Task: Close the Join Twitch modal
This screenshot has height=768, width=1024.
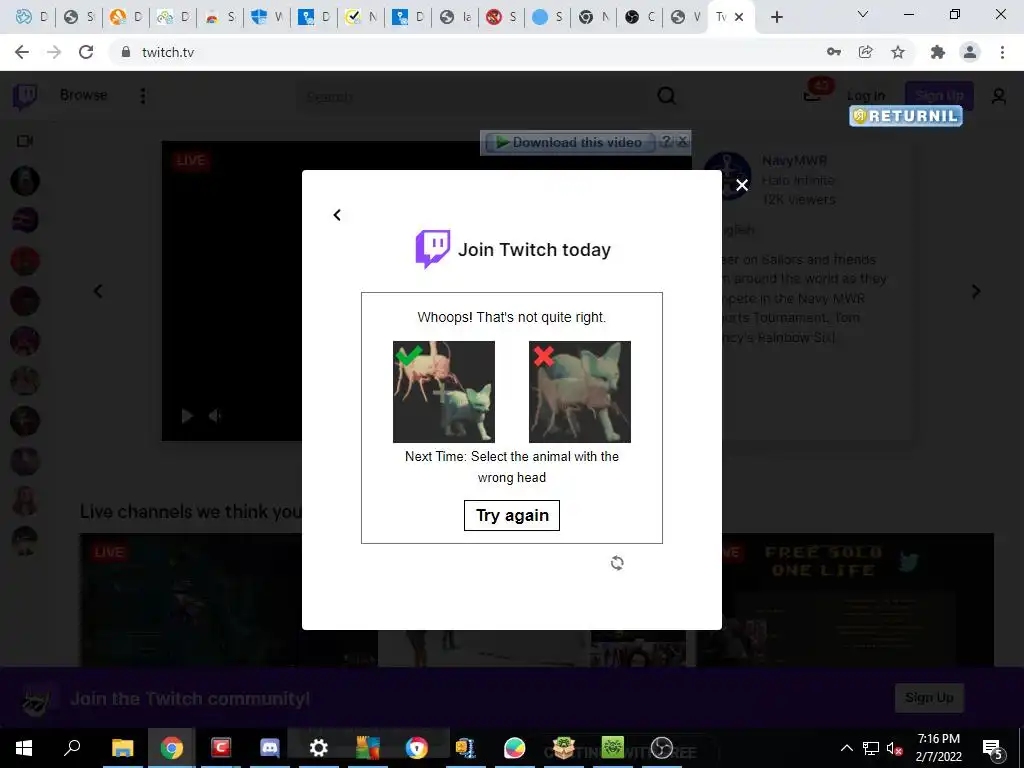Action: (742, 185)
